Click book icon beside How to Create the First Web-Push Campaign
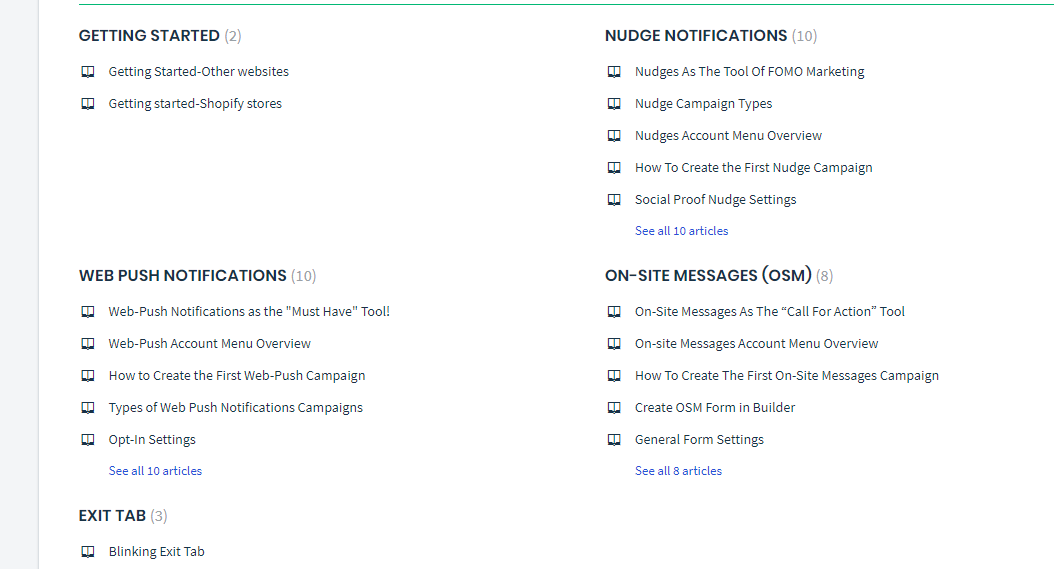 [88, 376]
